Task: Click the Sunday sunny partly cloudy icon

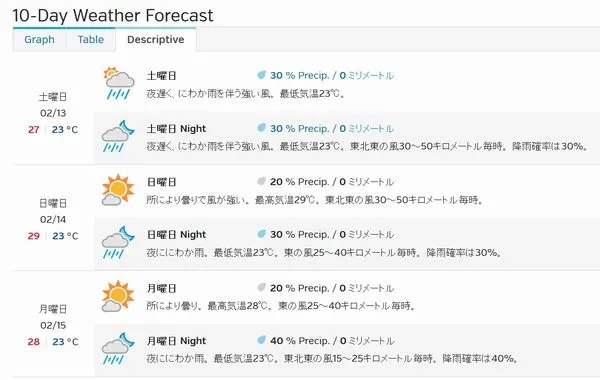Action: click(118, 190)
